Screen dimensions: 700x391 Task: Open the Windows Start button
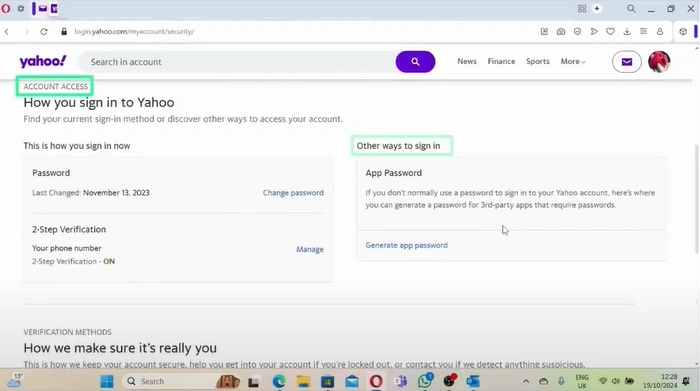pos(107,381)
